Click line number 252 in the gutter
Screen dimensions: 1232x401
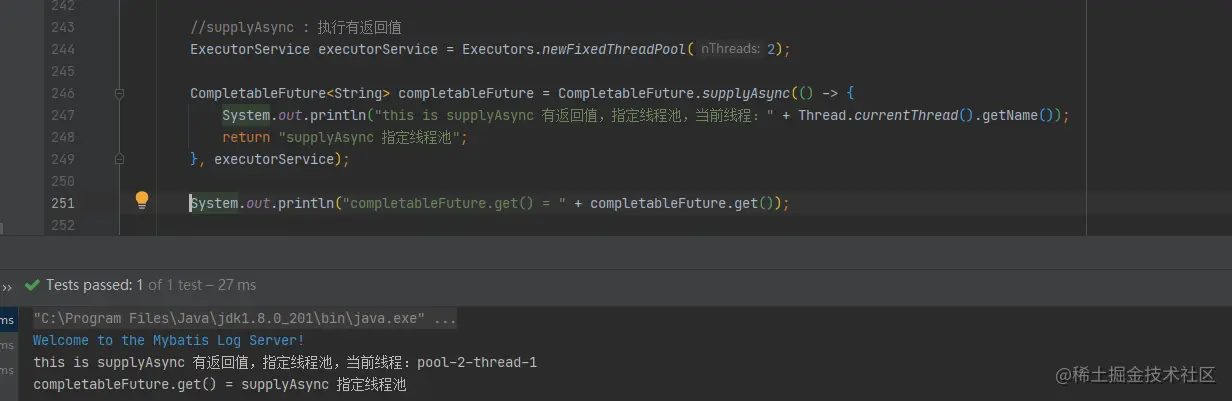(x=62, y=225)
